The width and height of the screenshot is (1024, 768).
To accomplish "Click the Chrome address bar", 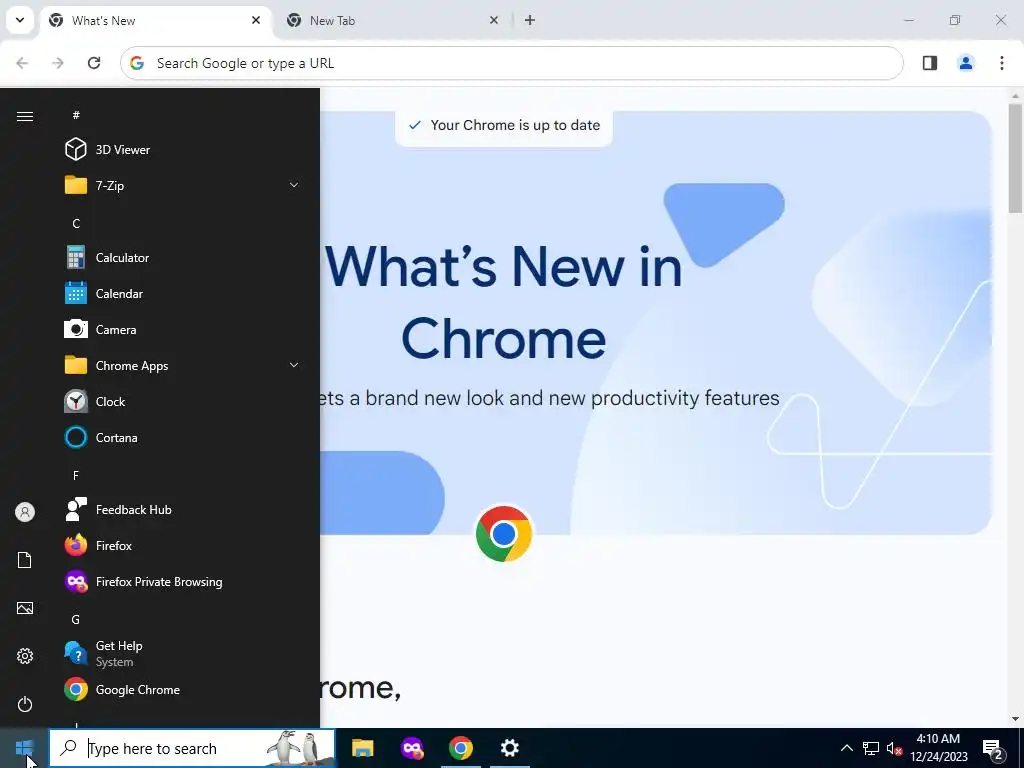I will click(511, 63).
